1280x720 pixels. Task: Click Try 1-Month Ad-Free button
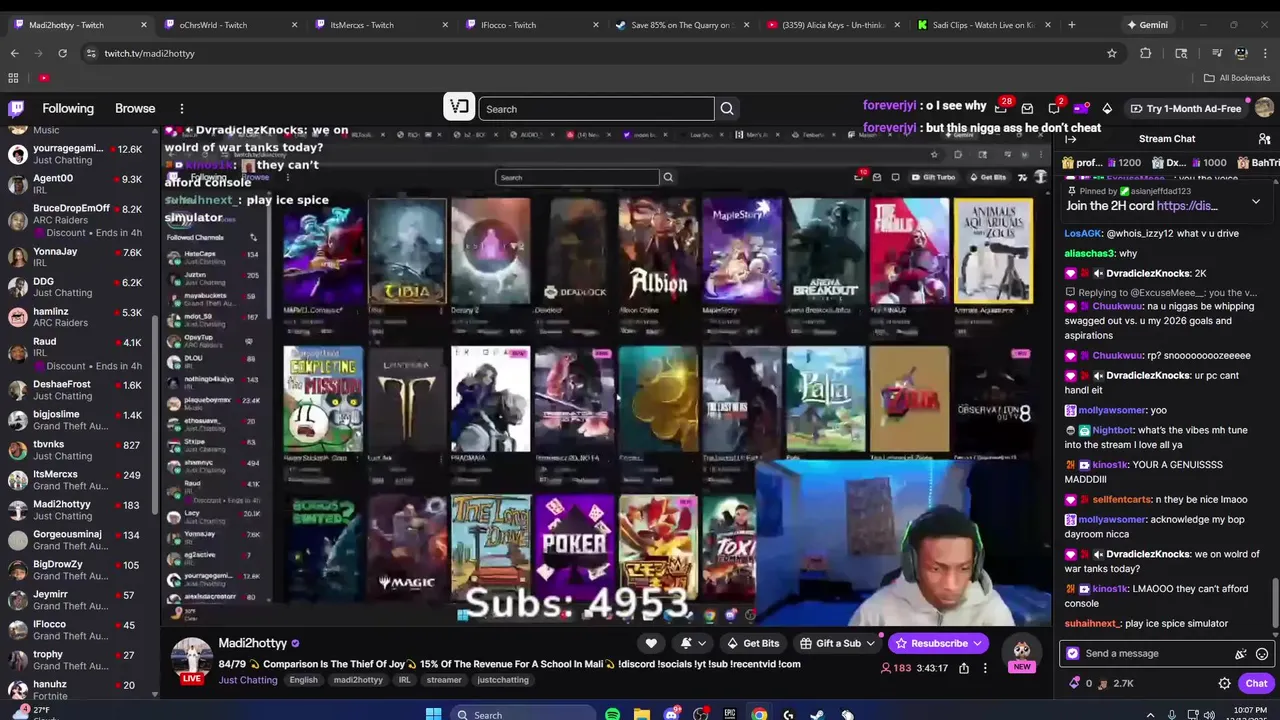click(1186, 108)
